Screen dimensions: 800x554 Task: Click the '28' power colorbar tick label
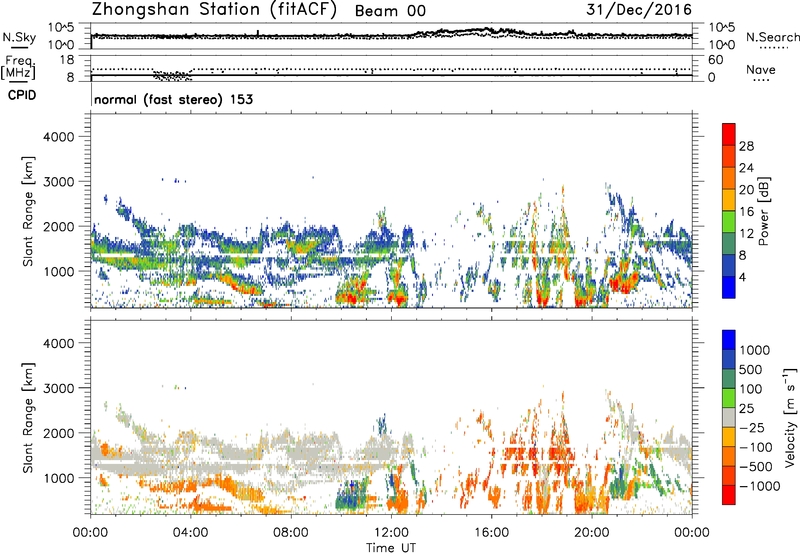click(746, 146)
